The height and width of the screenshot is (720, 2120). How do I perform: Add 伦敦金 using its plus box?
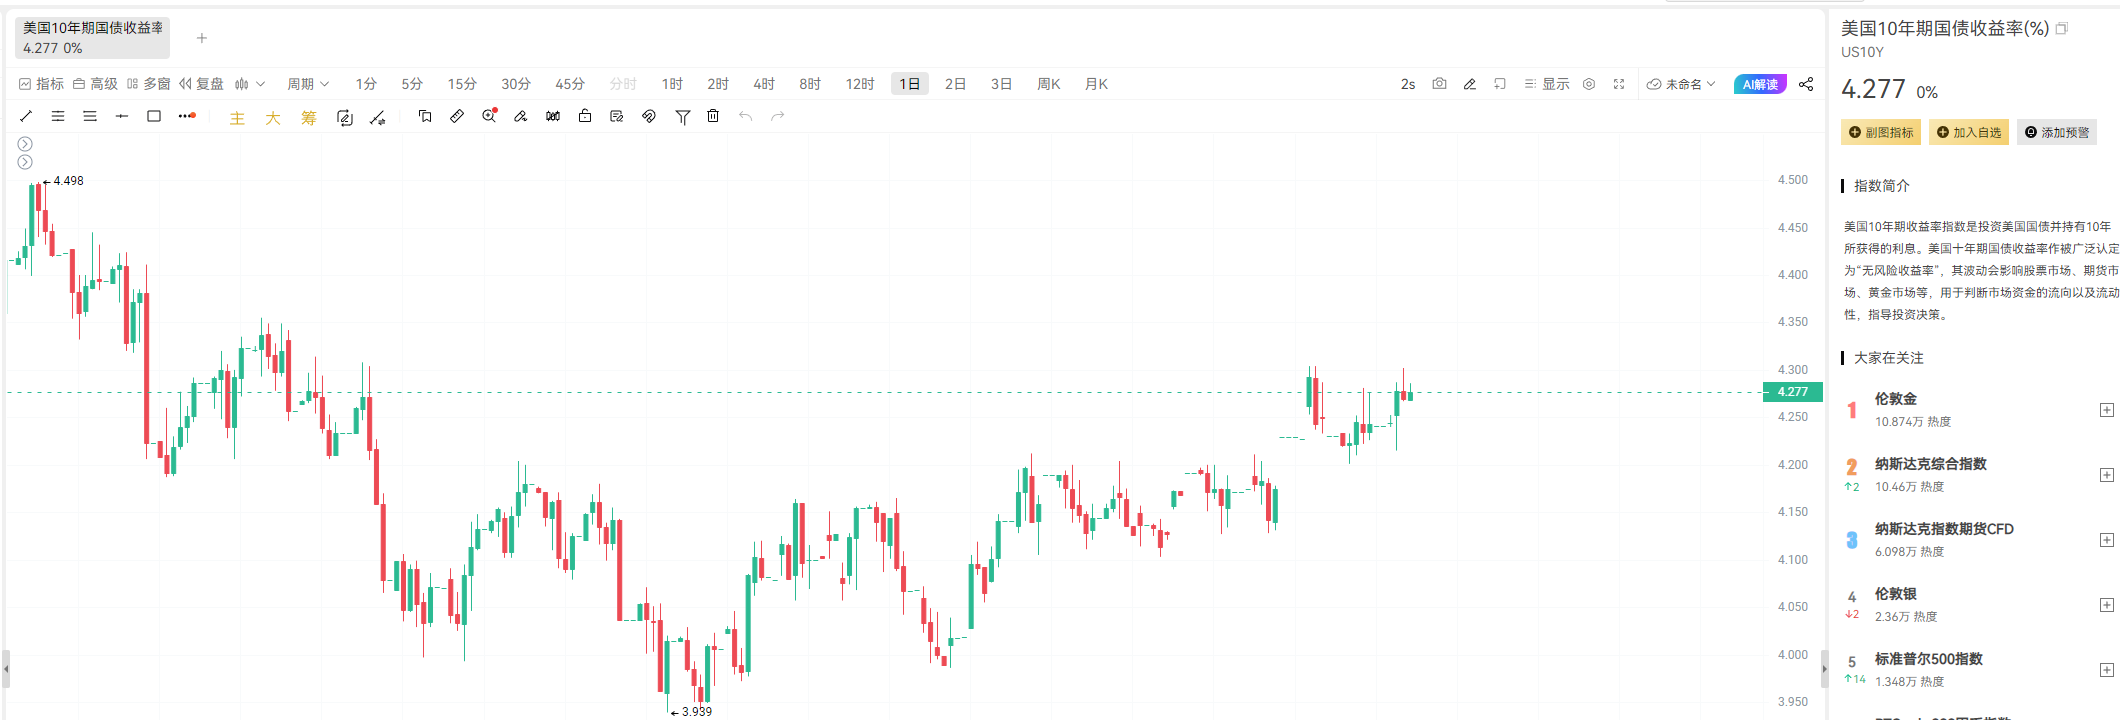click(x=2107, y=410)
